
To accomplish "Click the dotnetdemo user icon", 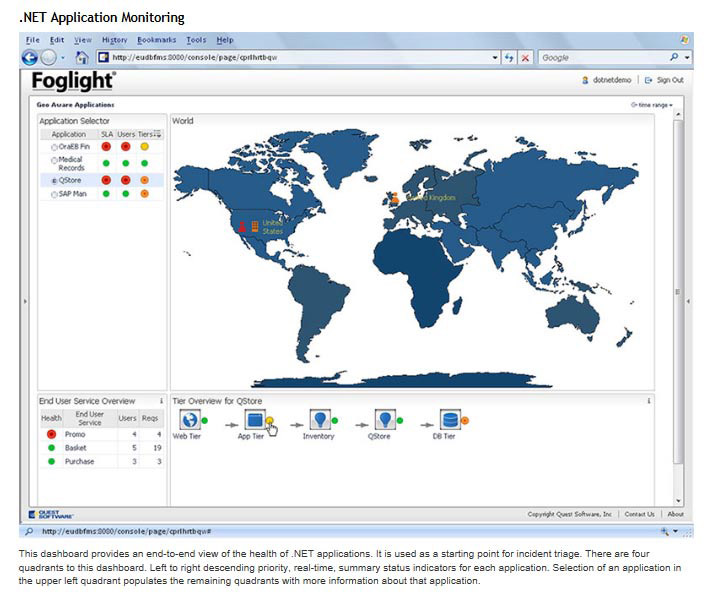I will (585, 80).
